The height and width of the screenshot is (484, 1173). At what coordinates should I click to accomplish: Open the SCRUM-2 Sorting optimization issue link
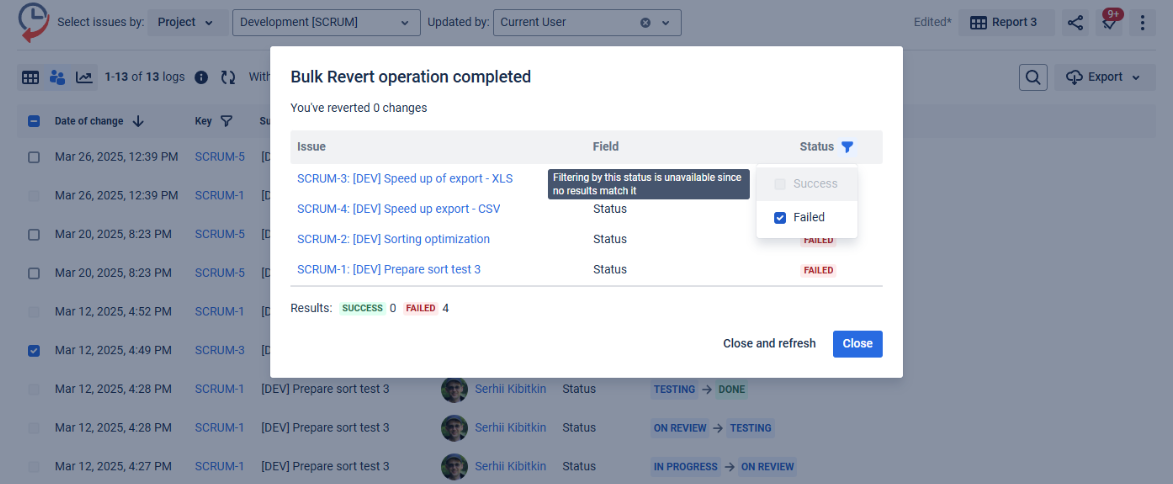393,239
